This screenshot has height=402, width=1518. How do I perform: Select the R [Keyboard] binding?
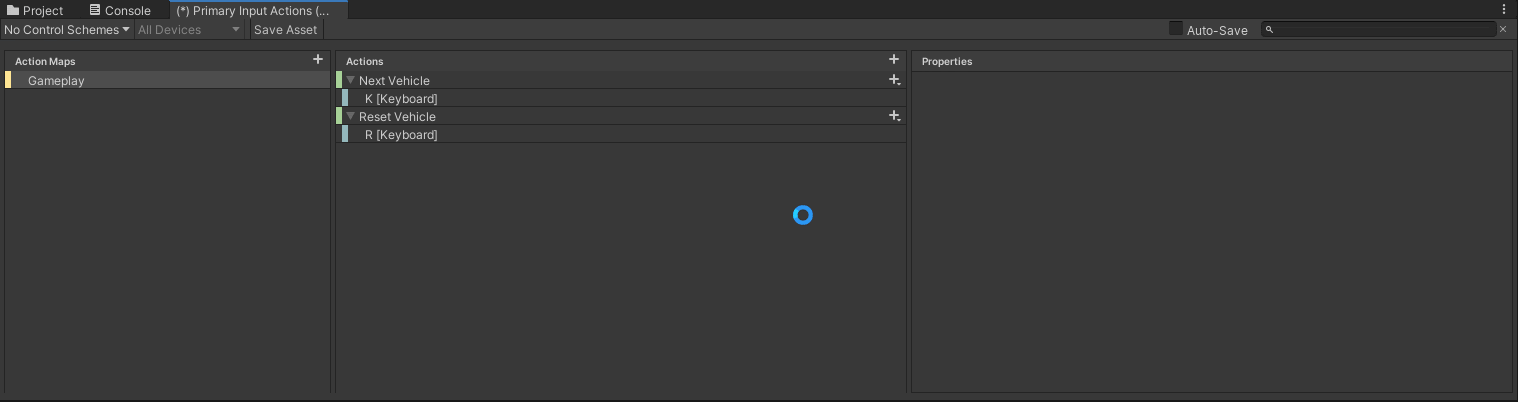(401, 134)
